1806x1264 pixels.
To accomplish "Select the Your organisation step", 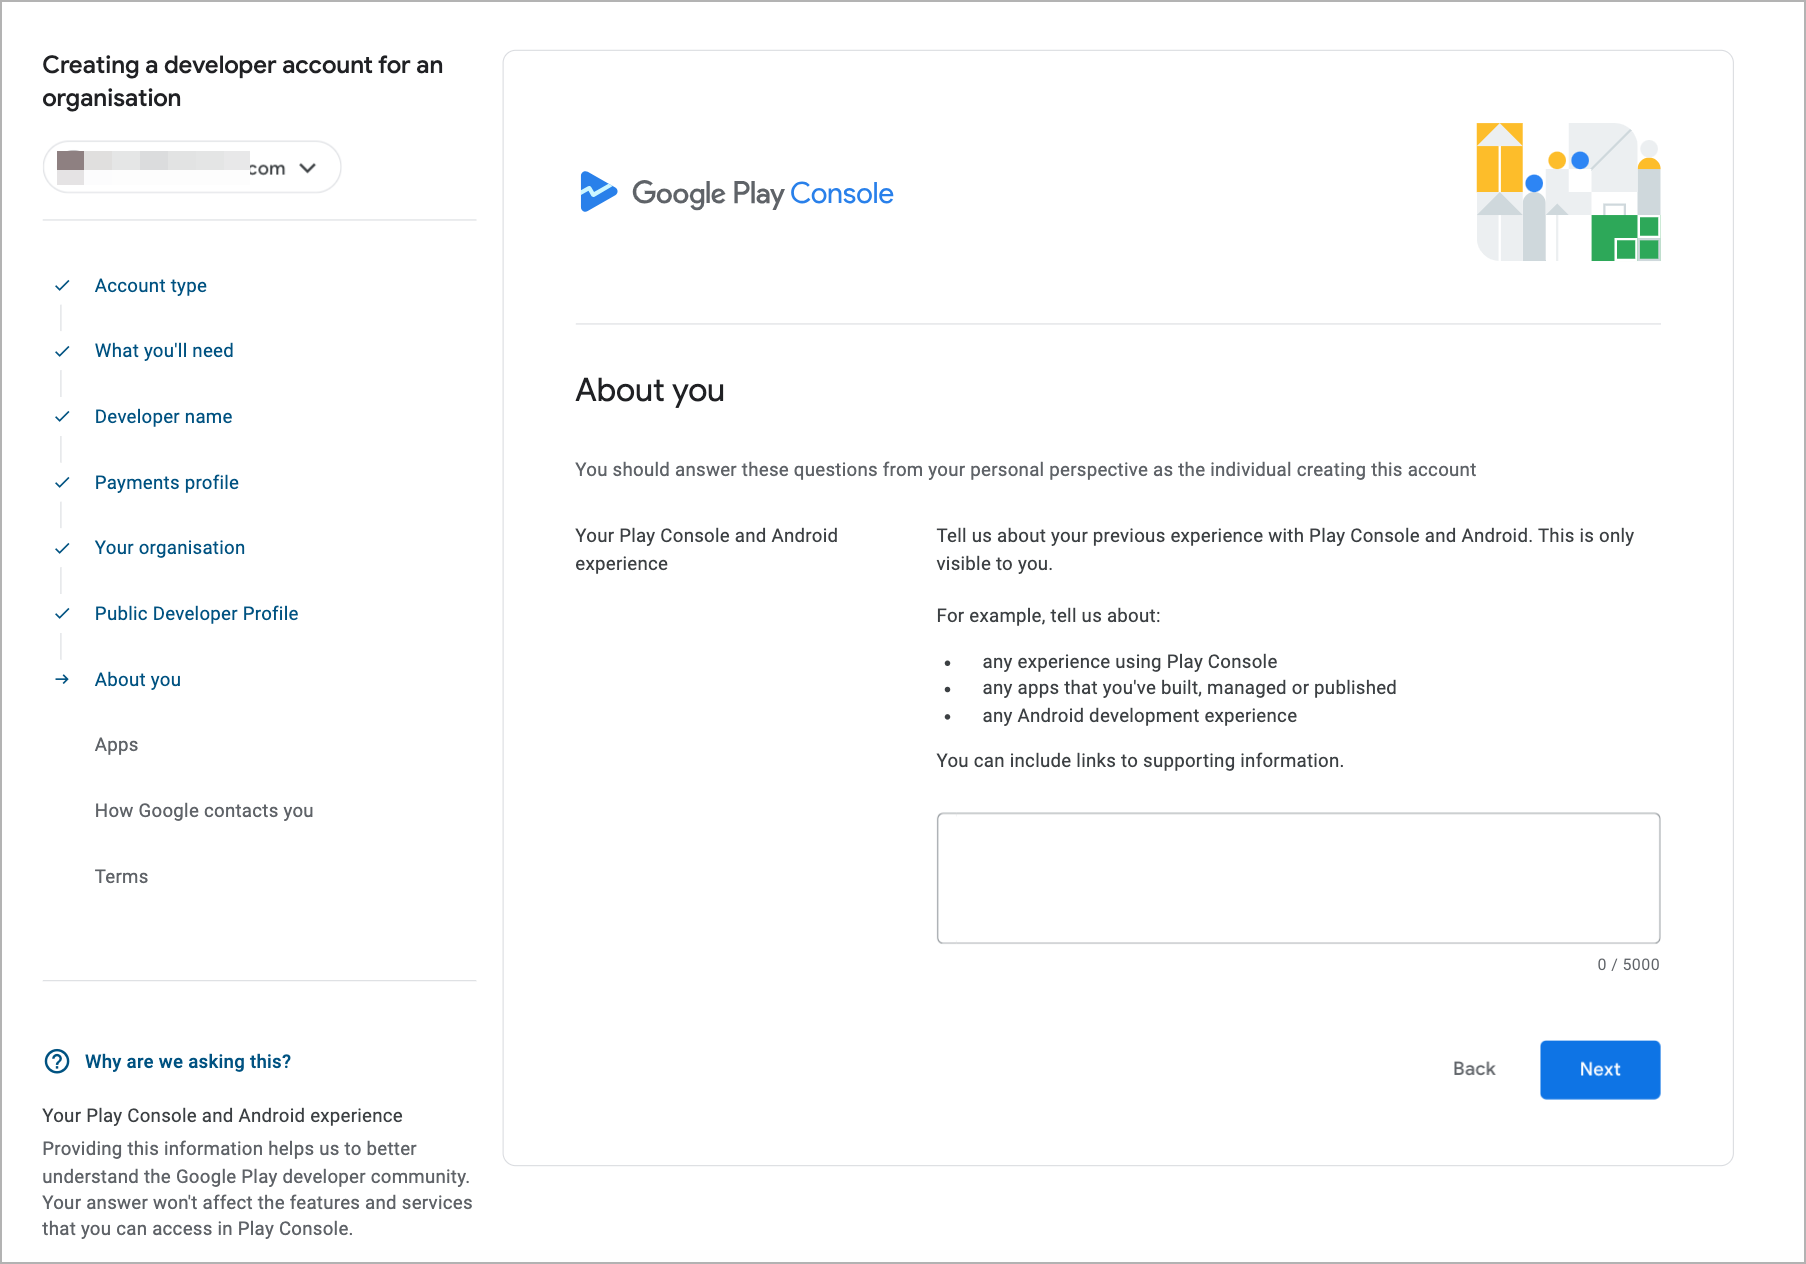I will (170, 548).
